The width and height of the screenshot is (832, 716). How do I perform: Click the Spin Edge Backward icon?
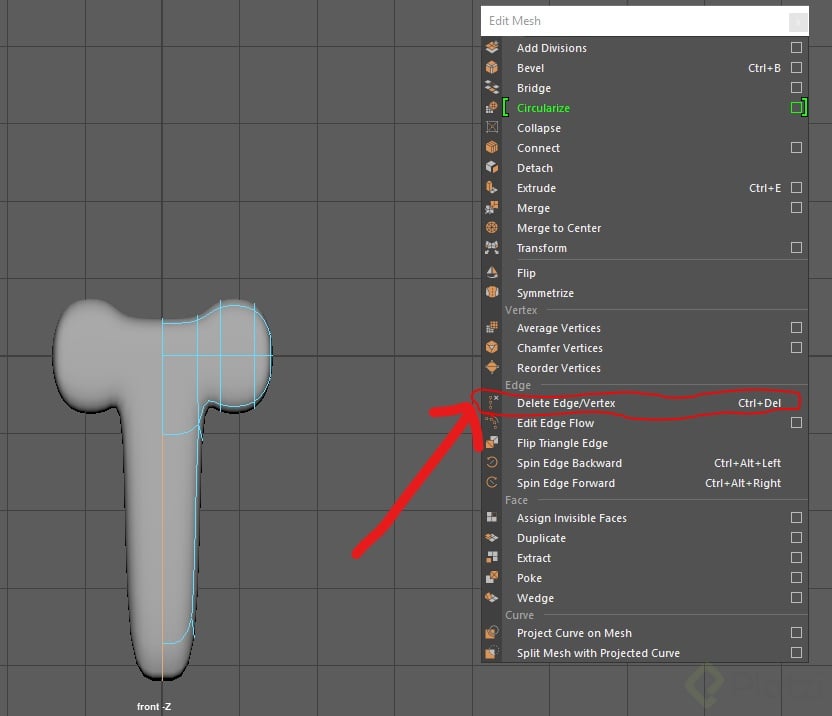(x=492, y=463)
